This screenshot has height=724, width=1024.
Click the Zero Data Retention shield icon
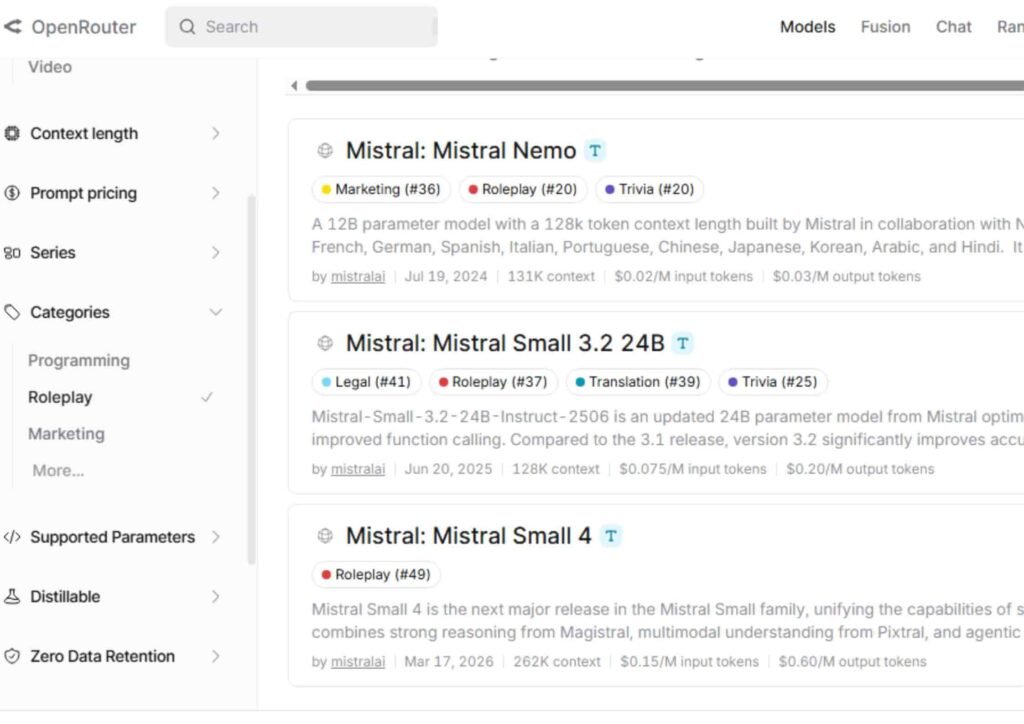coord(12,656)
